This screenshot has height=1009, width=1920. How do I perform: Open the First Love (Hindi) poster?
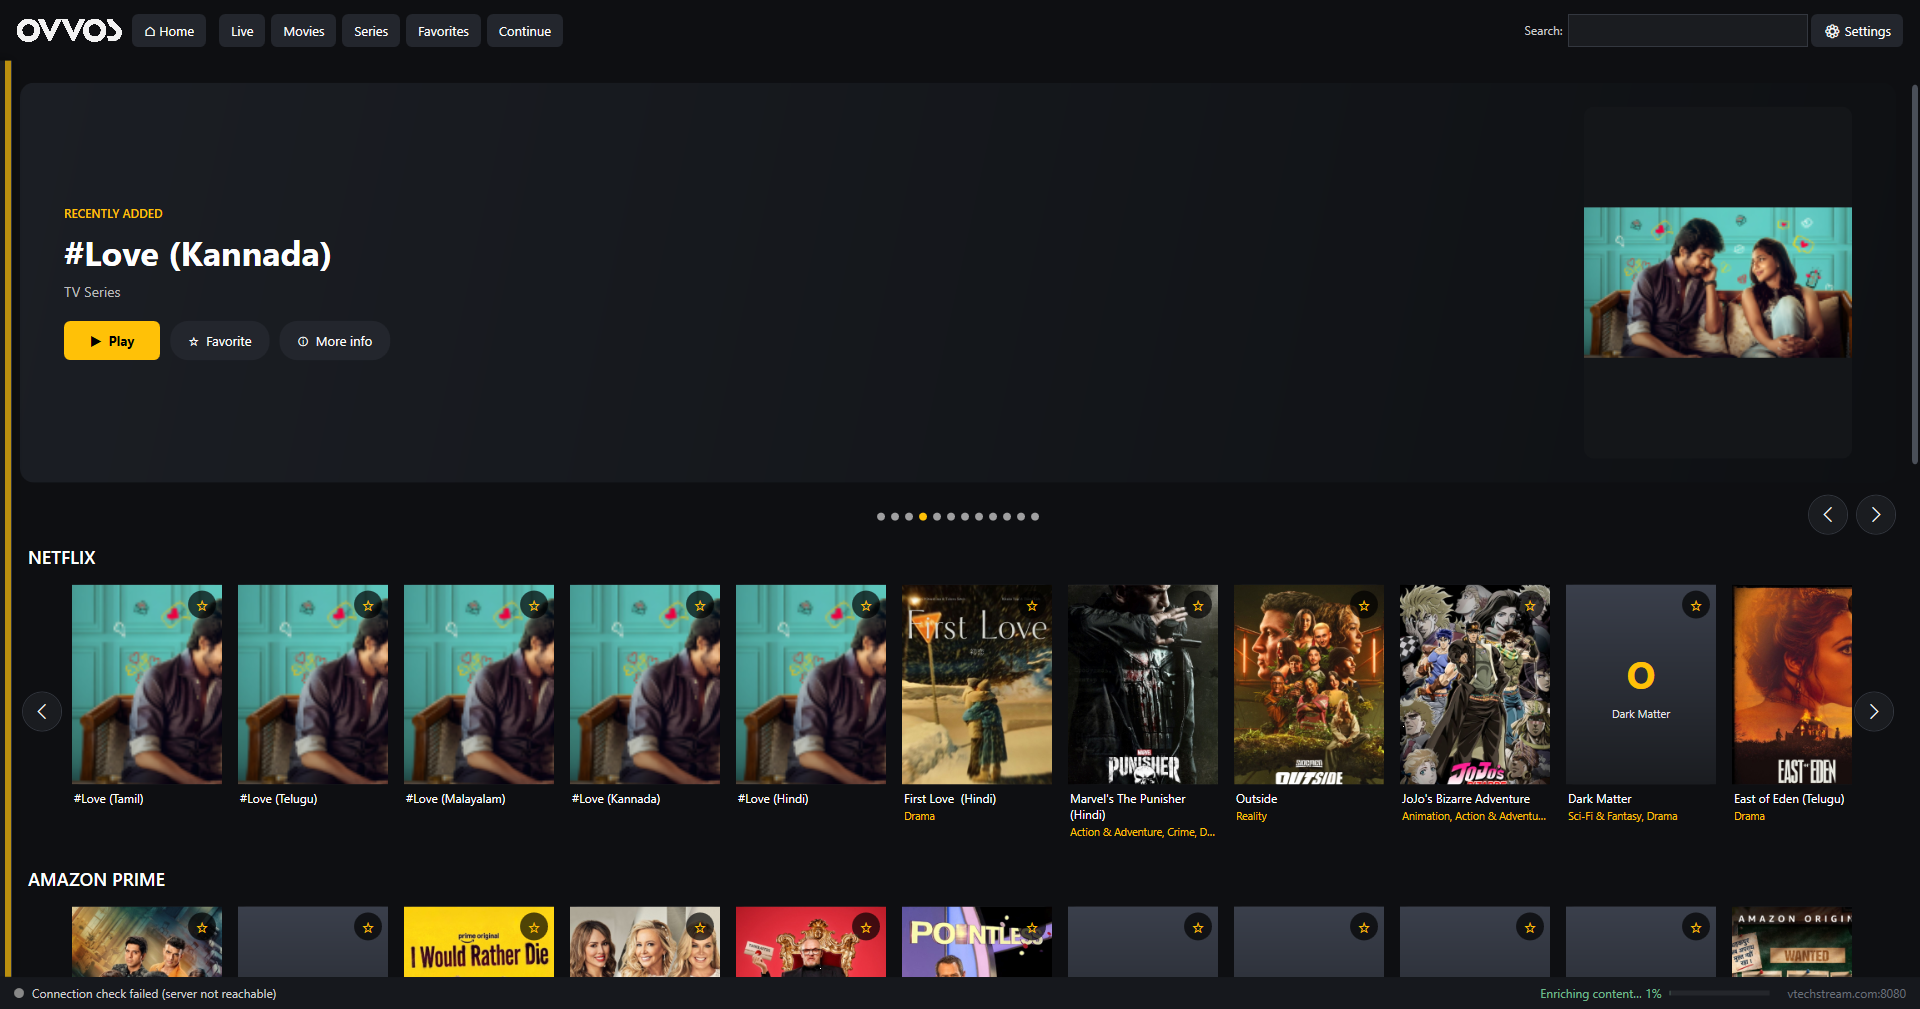[977, 684]
